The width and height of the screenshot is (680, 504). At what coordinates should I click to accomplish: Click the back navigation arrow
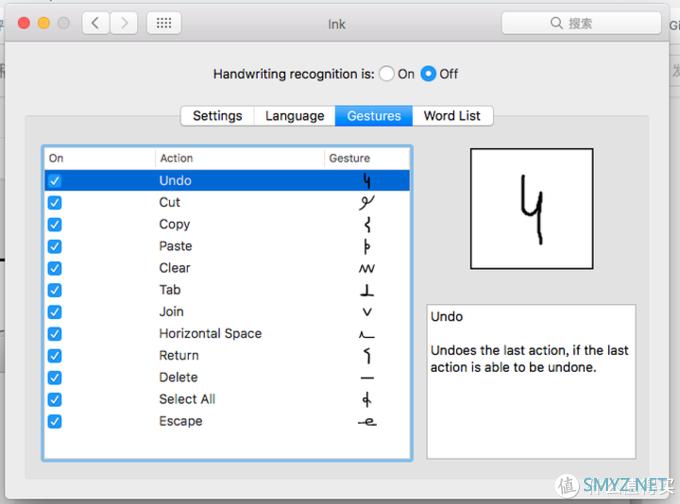point(96,23)
